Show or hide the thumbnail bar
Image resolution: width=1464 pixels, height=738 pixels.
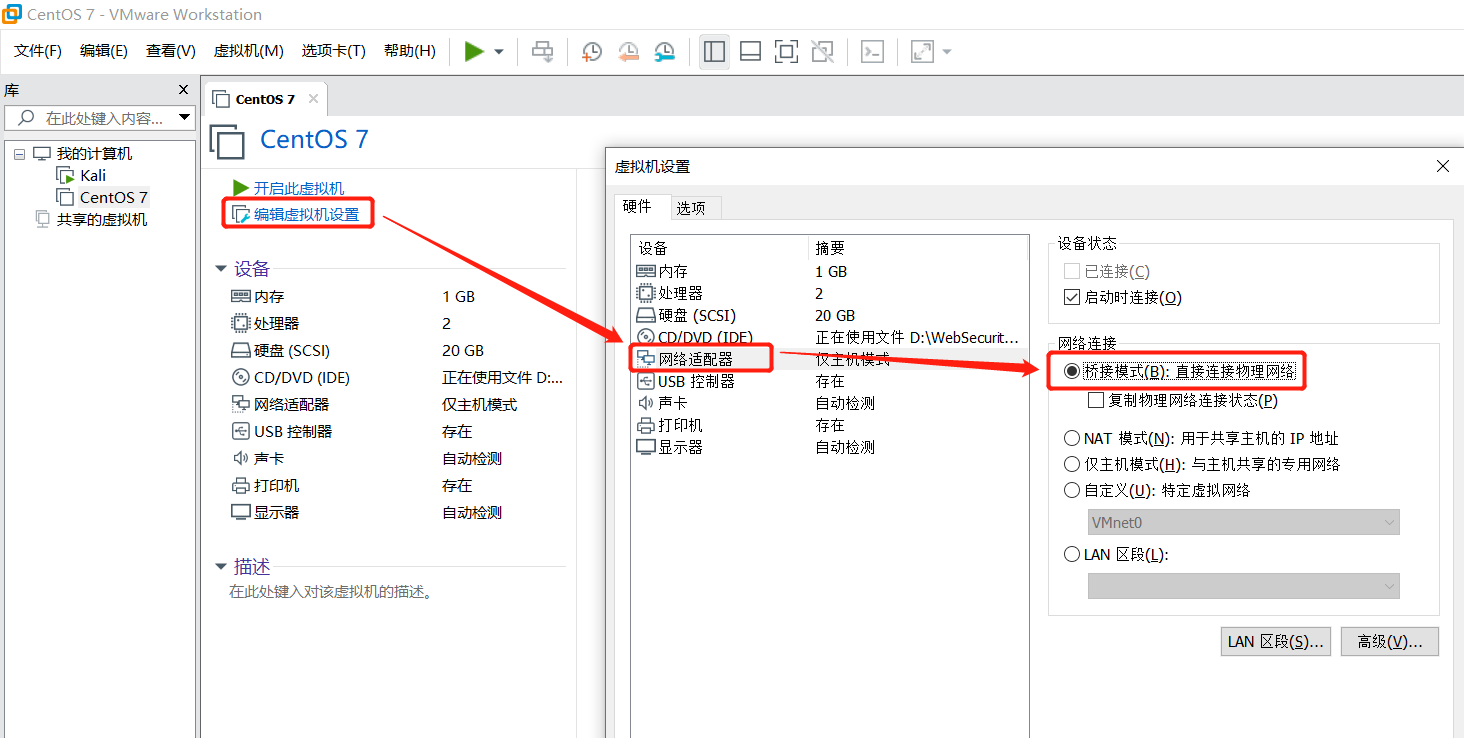coord(750,51)
